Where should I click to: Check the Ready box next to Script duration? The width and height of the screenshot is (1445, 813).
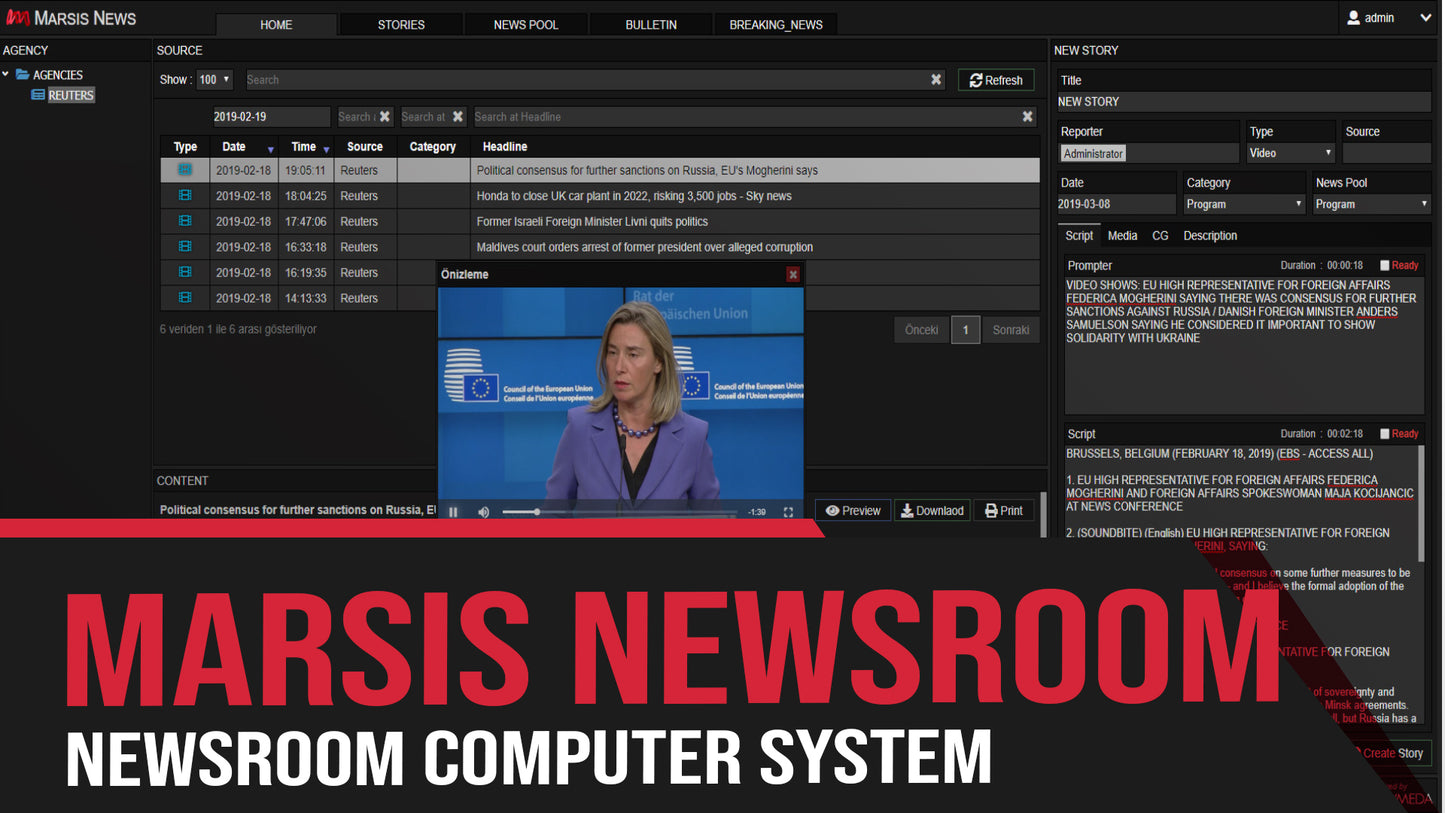click(x=1385, y=433)
